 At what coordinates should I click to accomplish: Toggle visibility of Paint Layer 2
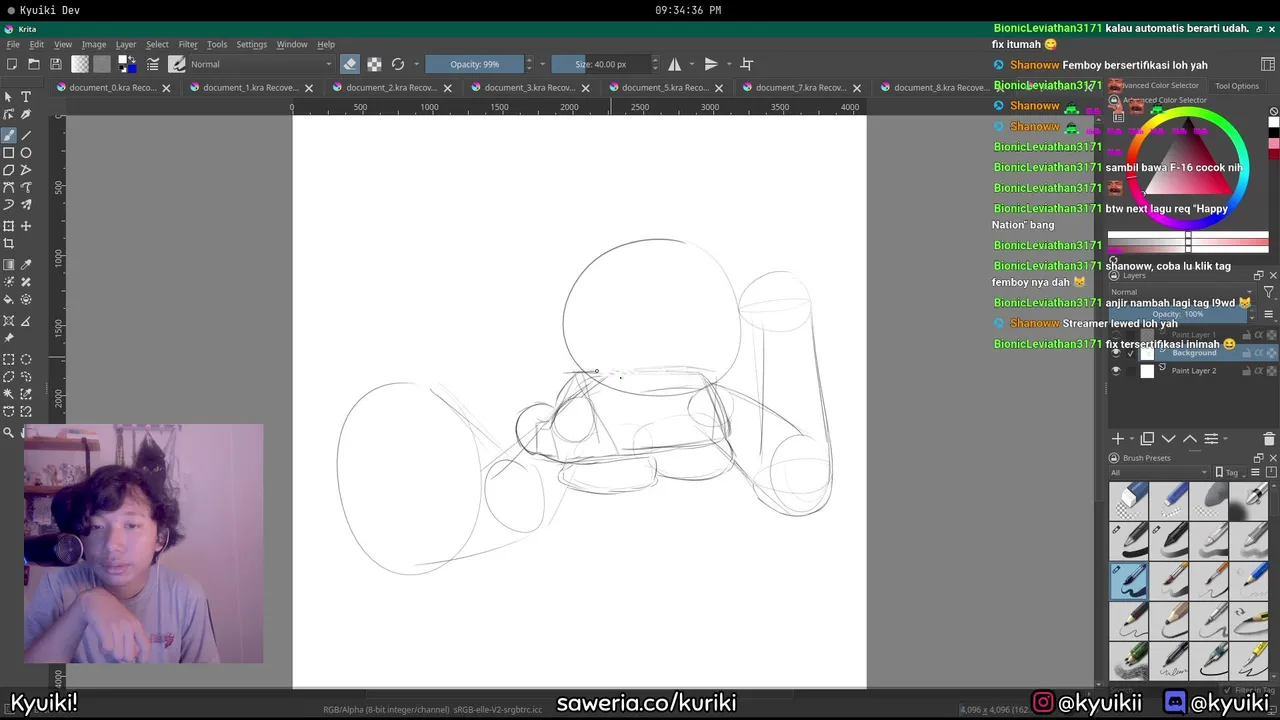tap(1116, 371)
